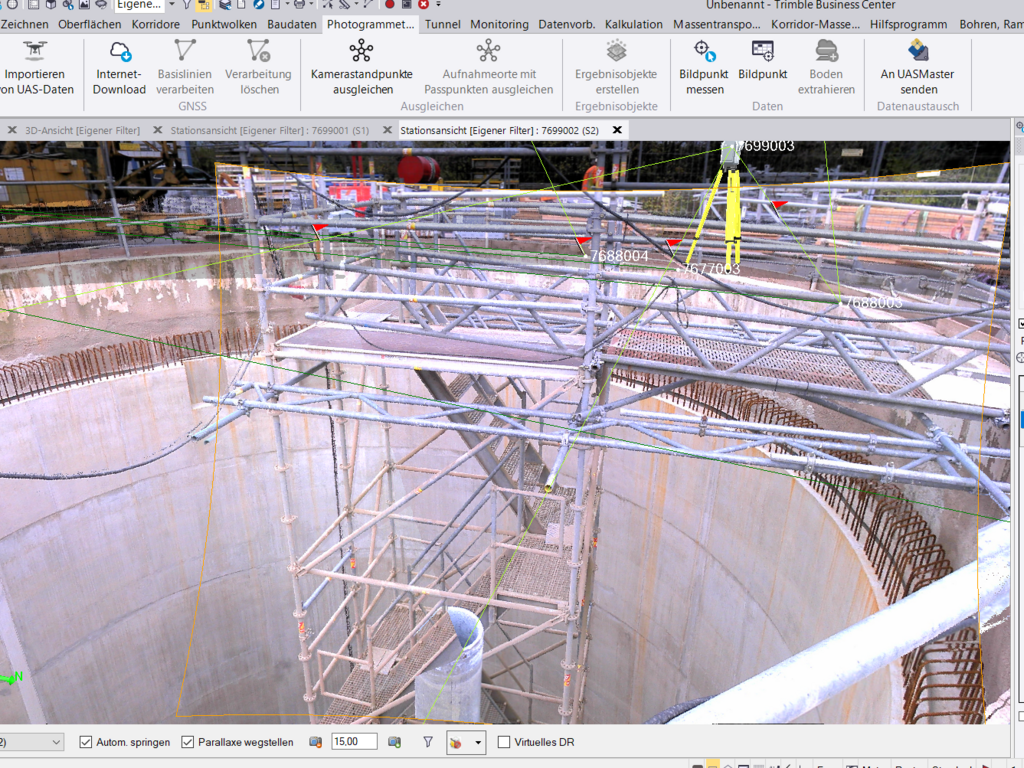
Task: Switch to Stationsansicht 7699001 (S1) tab
Action: pos(270,131)
